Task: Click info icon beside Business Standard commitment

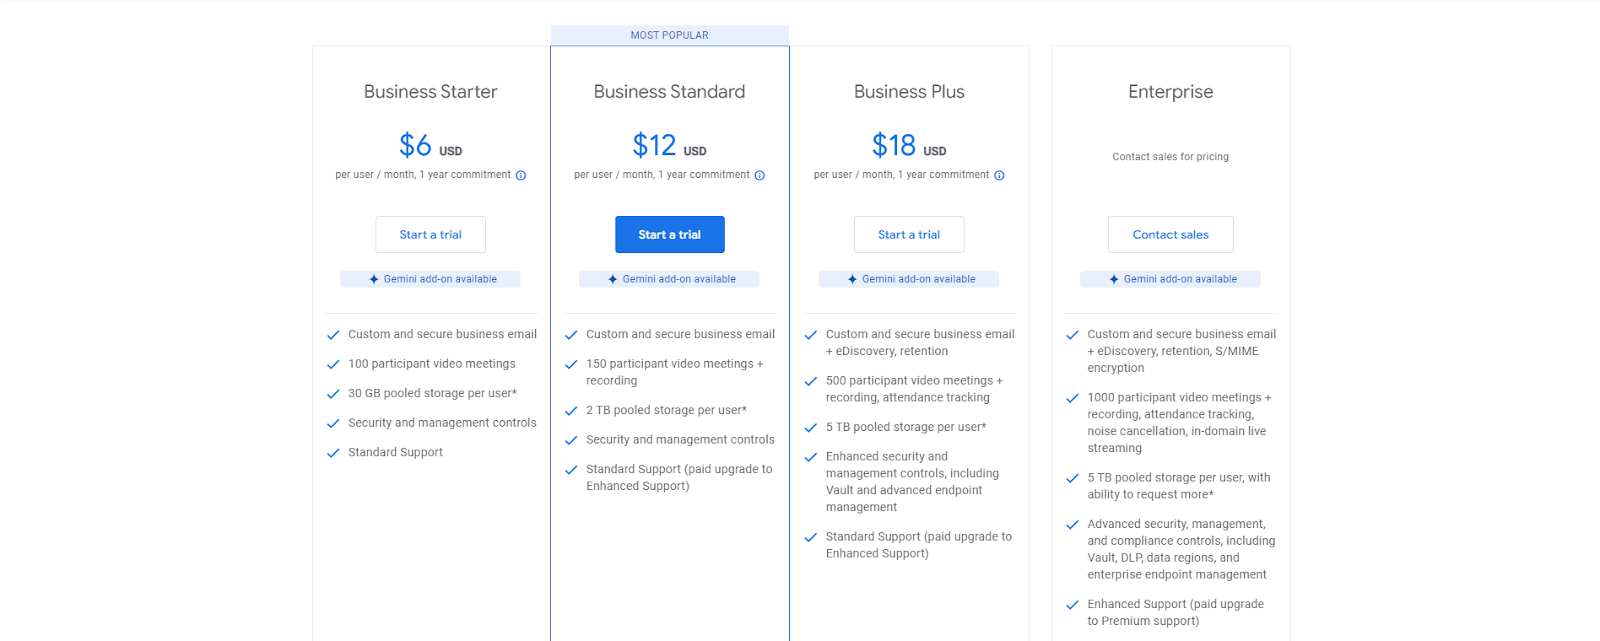Action: [x=759, y=175]
